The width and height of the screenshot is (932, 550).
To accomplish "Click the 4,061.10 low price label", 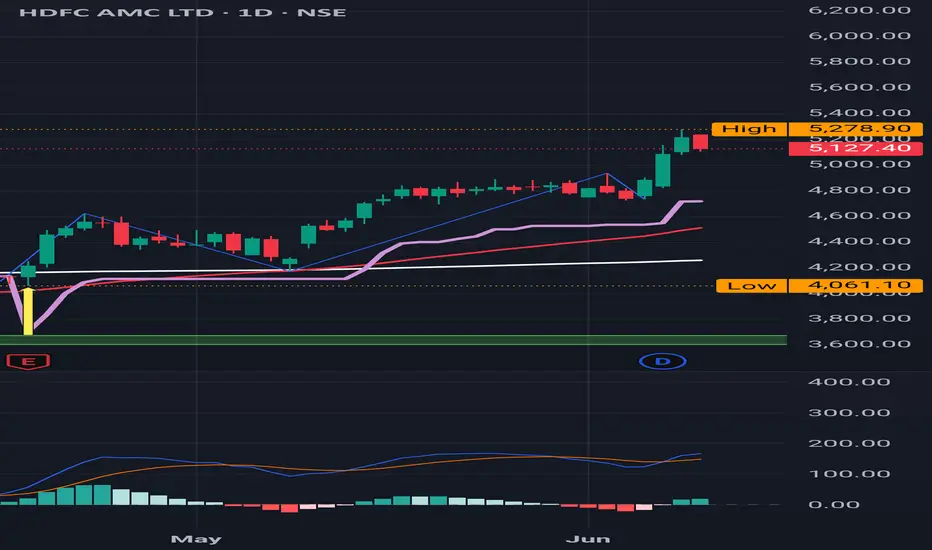I will tap(856, 286).
